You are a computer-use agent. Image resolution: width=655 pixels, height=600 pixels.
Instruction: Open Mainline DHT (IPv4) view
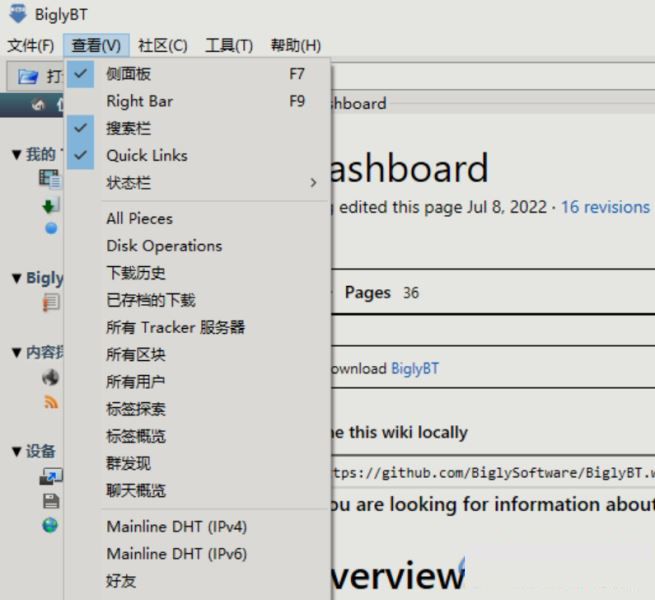[197, 526]
